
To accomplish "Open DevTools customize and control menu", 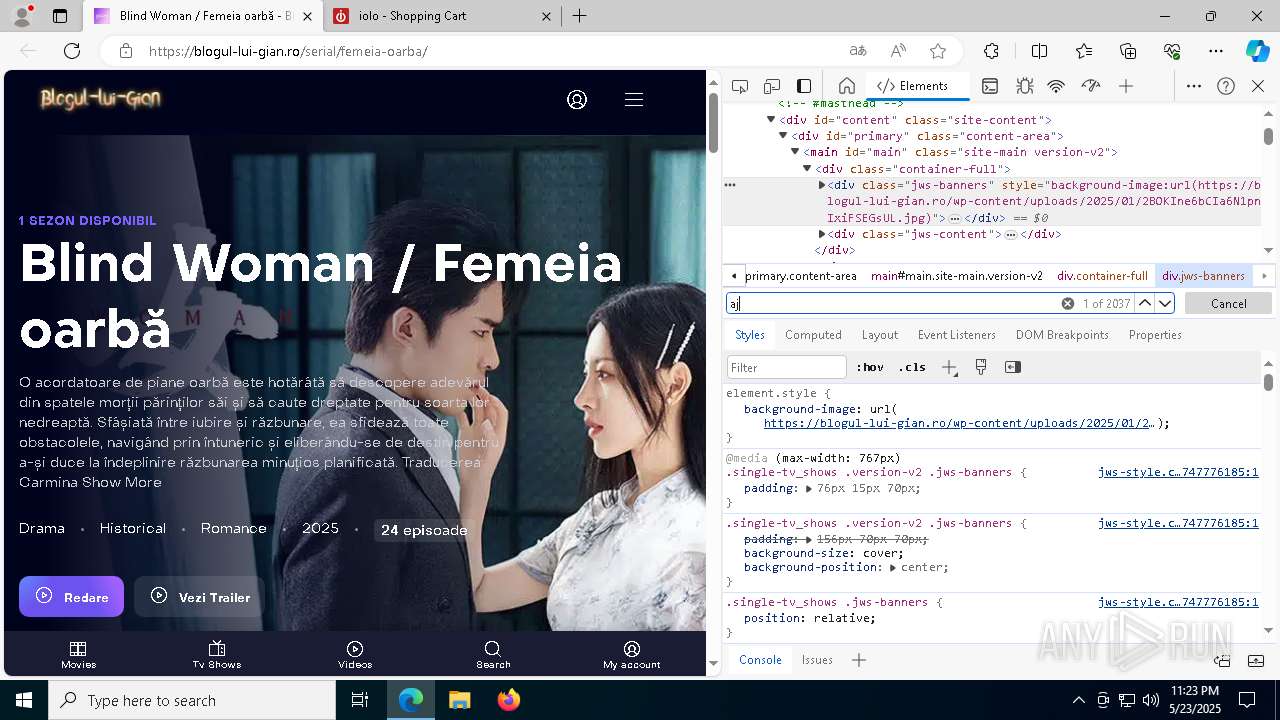I will pos(1194,86).
